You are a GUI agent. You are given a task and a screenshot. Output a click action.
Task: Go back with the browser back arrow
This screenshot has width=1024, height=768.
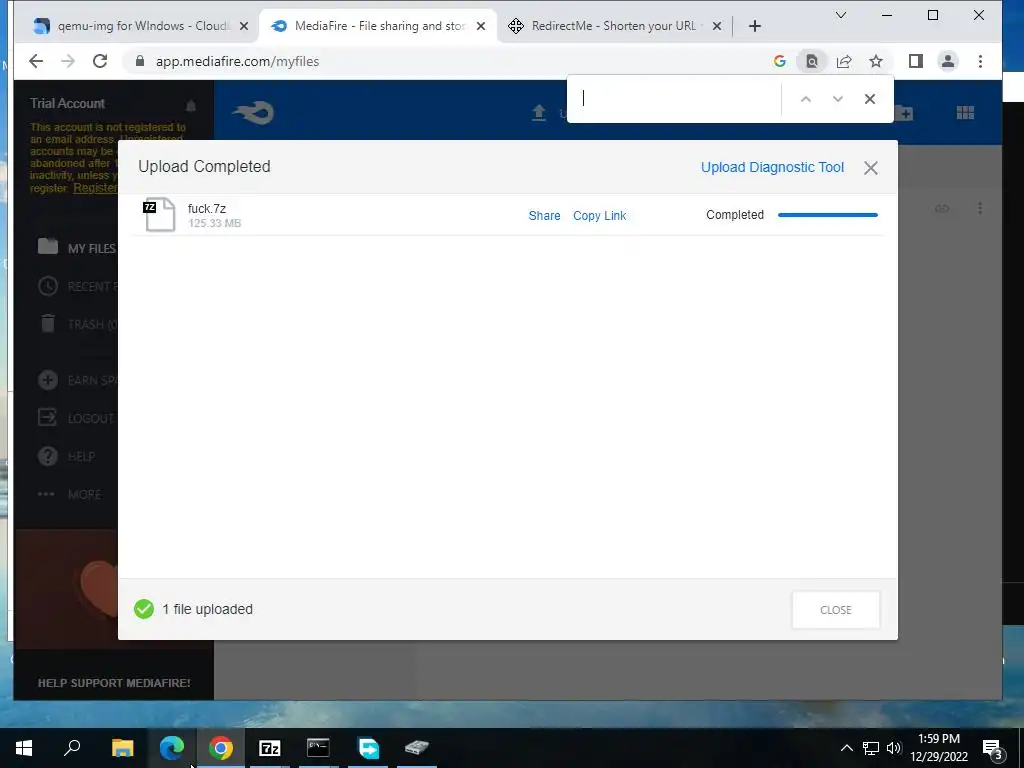pyautogui.click(x=36, y=61)
